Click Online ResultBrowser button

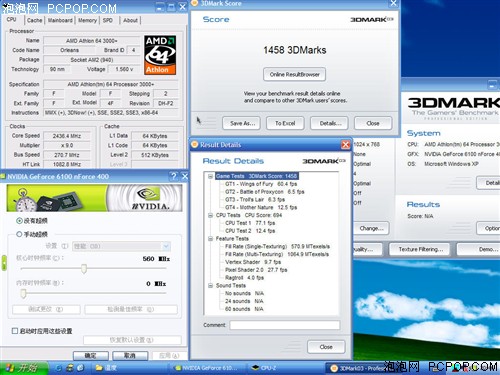tap(294, 74)
